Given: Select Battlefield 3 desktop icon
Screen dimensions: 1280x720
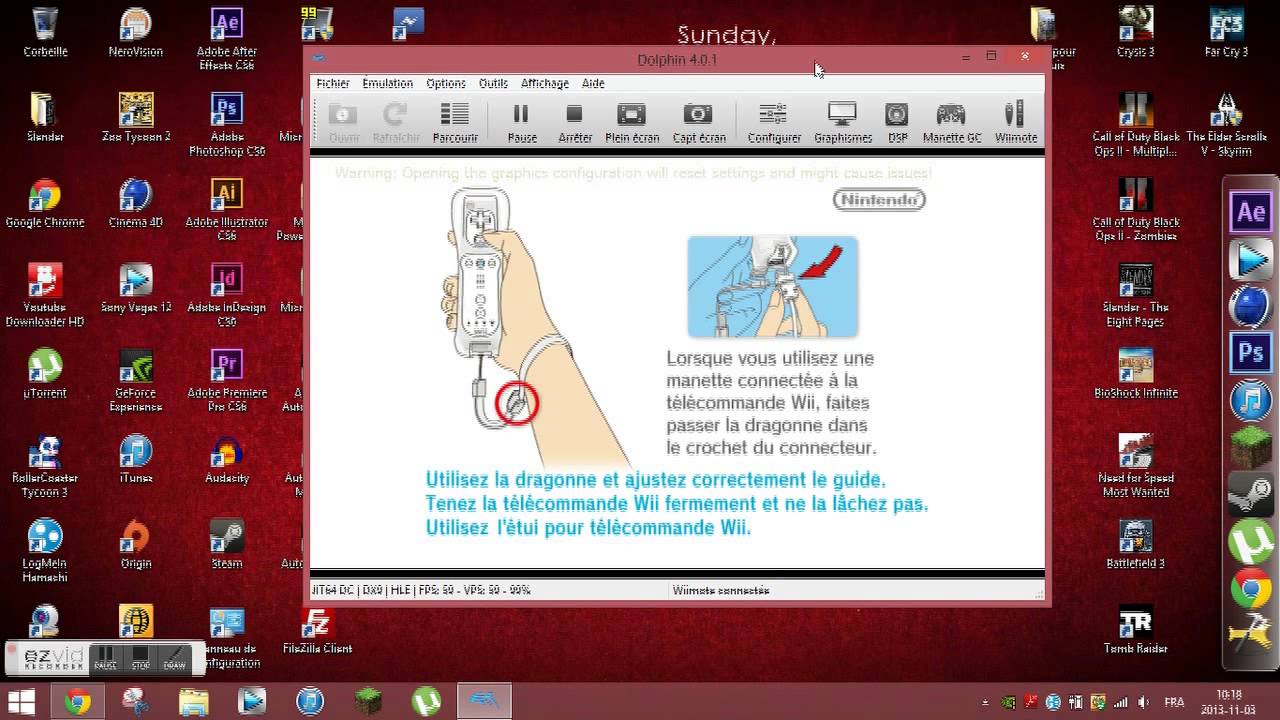Looking at the screenshot, I should click(x=1136, y=544).
